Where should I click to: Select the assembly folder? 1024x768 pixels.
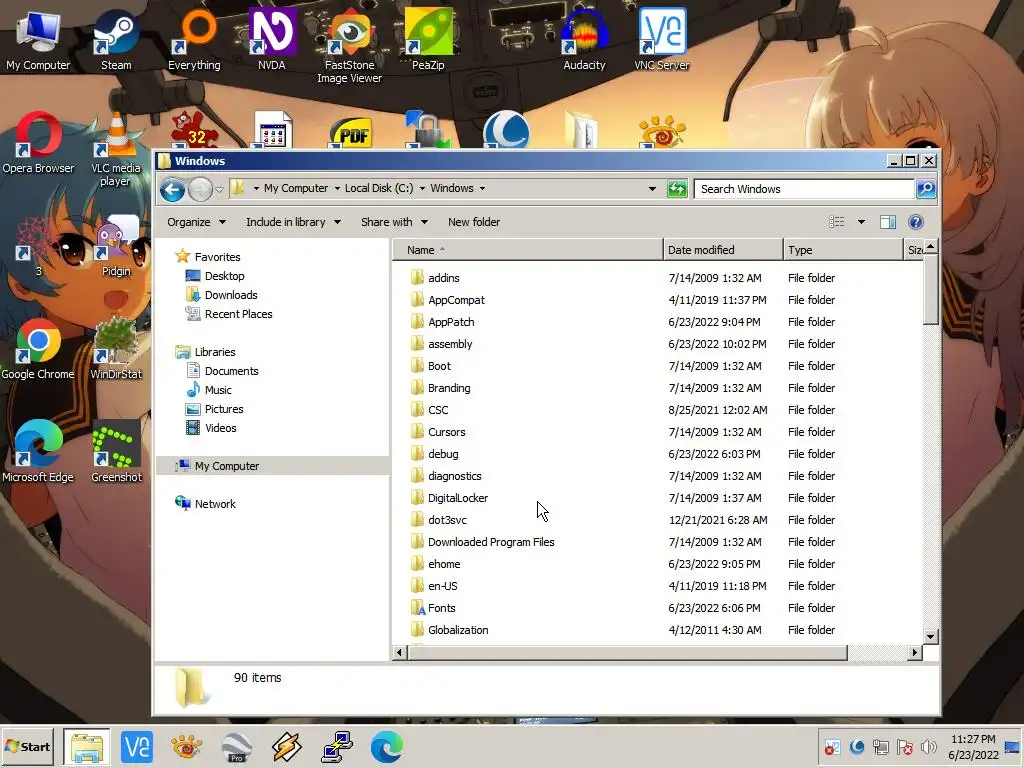click(449, 344)
